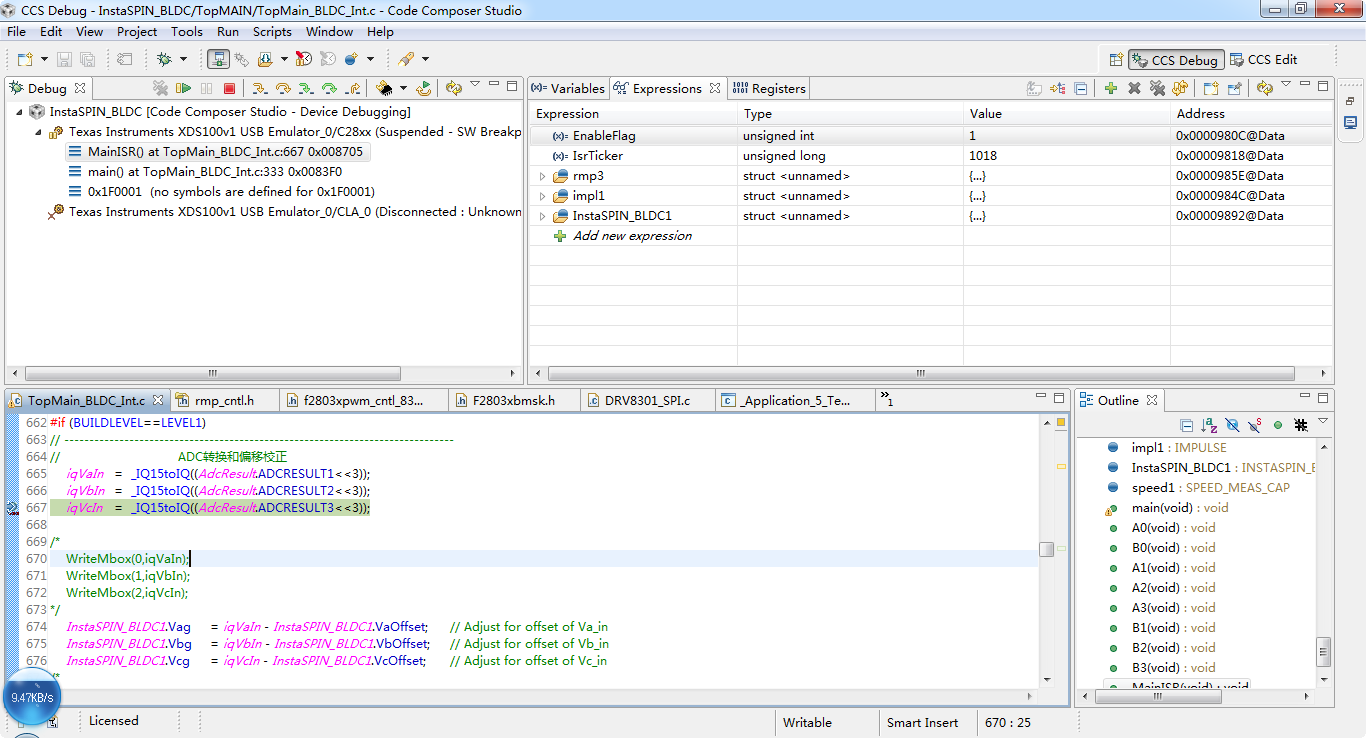Click the Step Into debug icon
Screen dimensions: 1366x738
(260, 89)
